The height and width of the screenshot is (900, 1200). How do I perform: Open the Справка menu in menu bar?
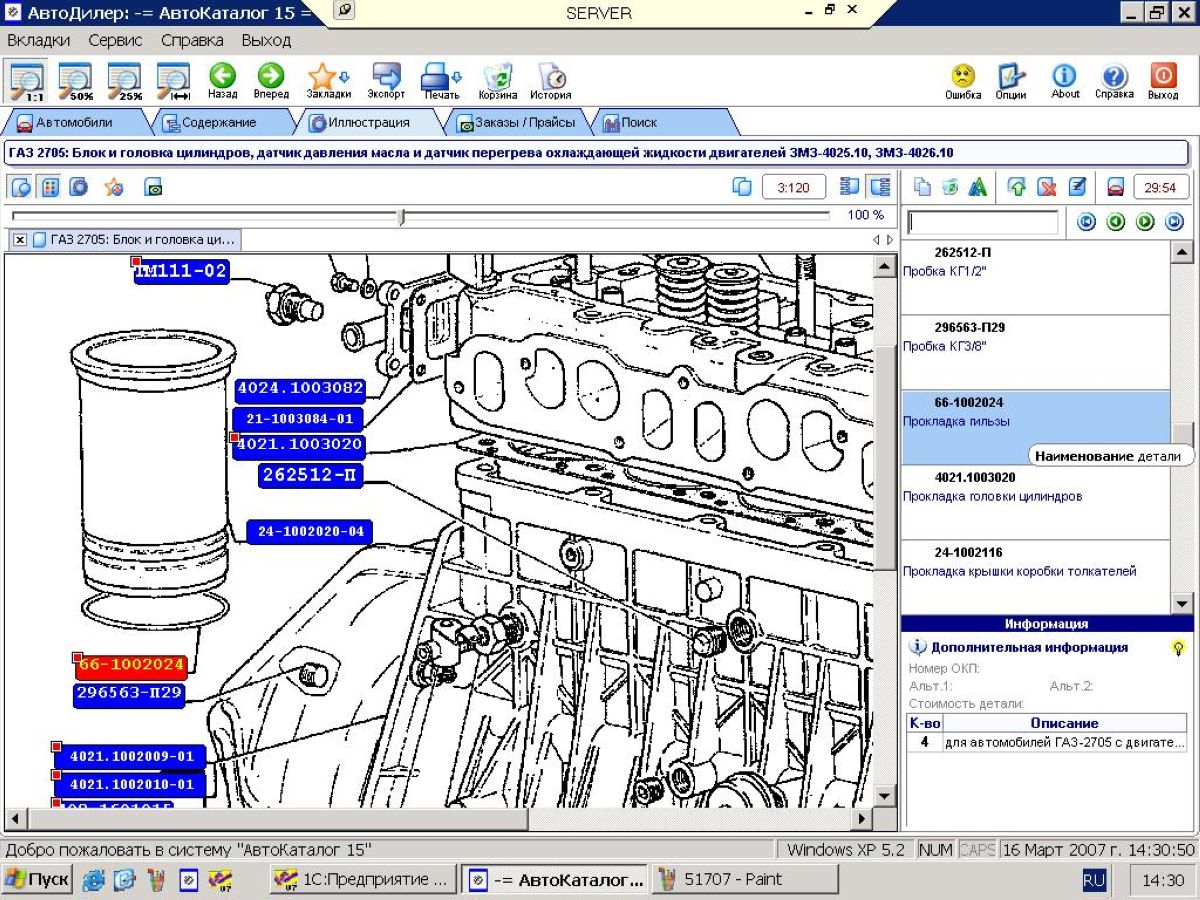pyautogui.click(x=191, y=41)
